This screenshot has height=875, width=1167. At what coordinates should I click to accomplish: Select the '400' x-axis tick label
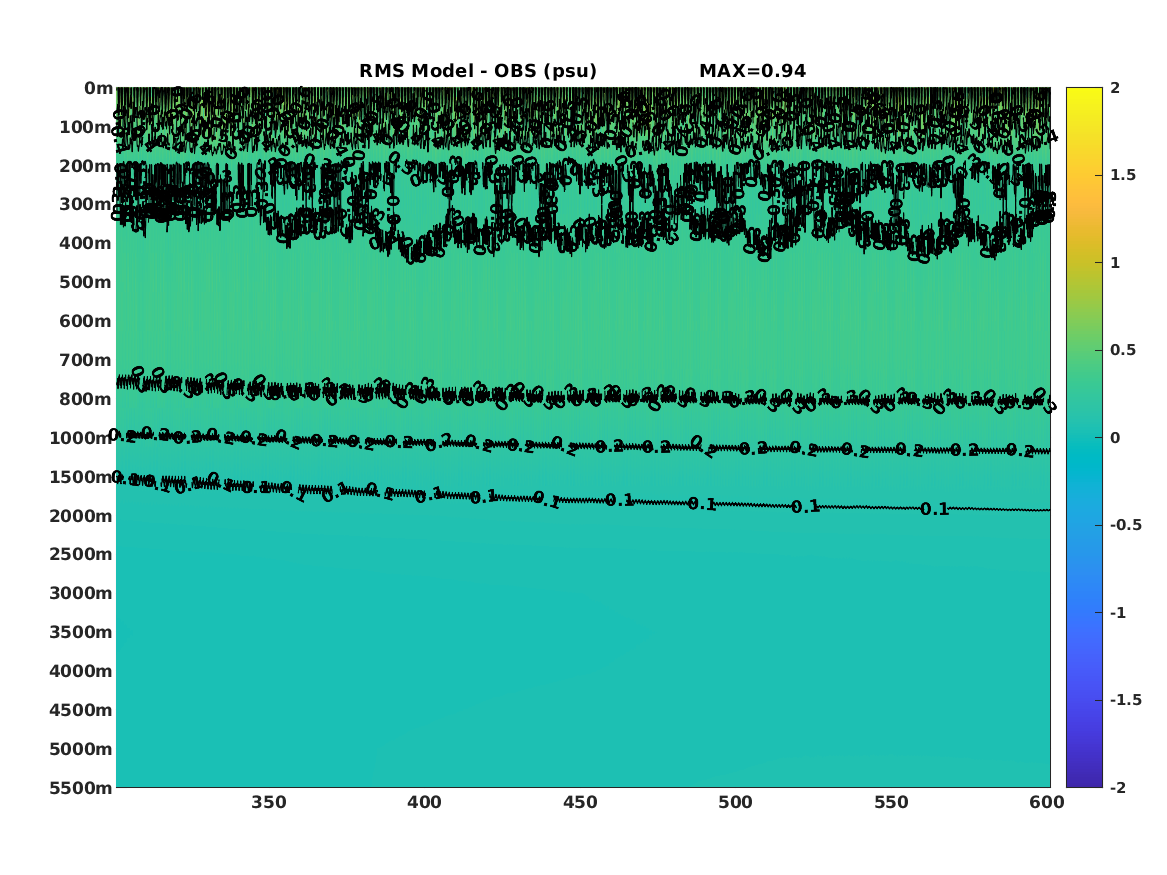[x=424, y=802]
